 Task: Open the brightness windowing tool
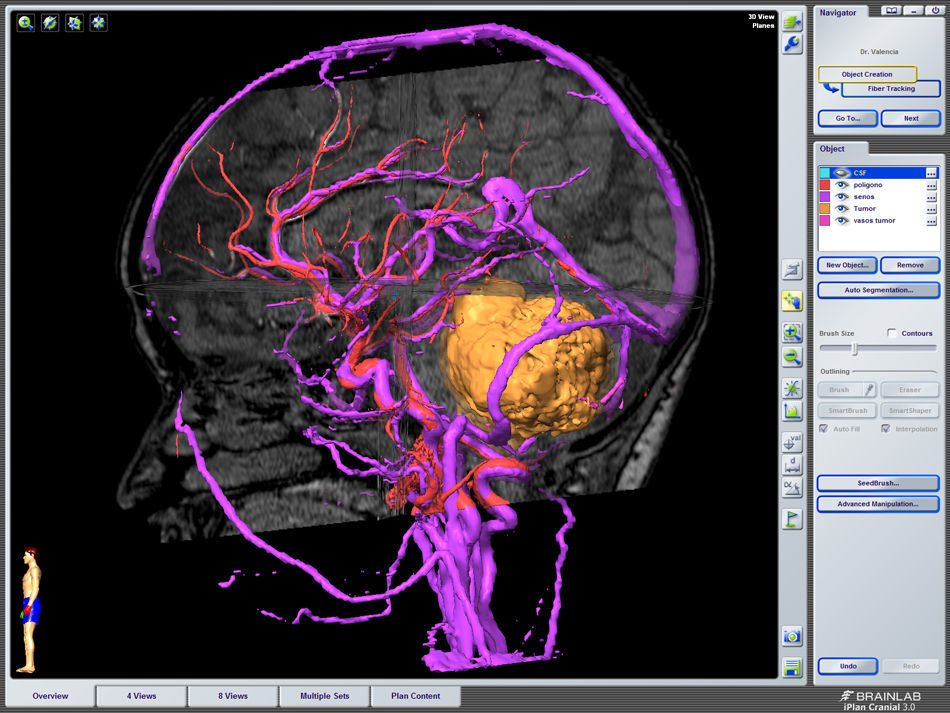(792, 387)
